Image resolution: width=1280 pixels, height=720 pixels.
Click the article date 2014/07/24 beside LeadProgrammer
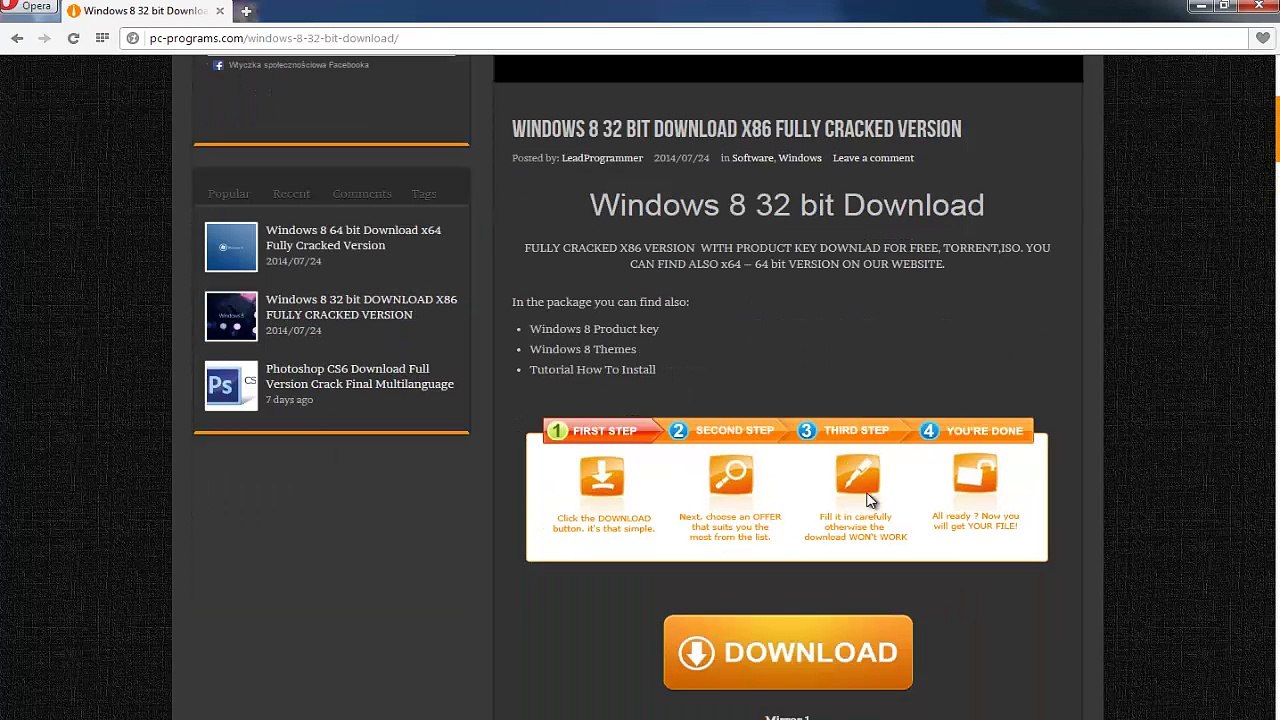coord(681,158)
